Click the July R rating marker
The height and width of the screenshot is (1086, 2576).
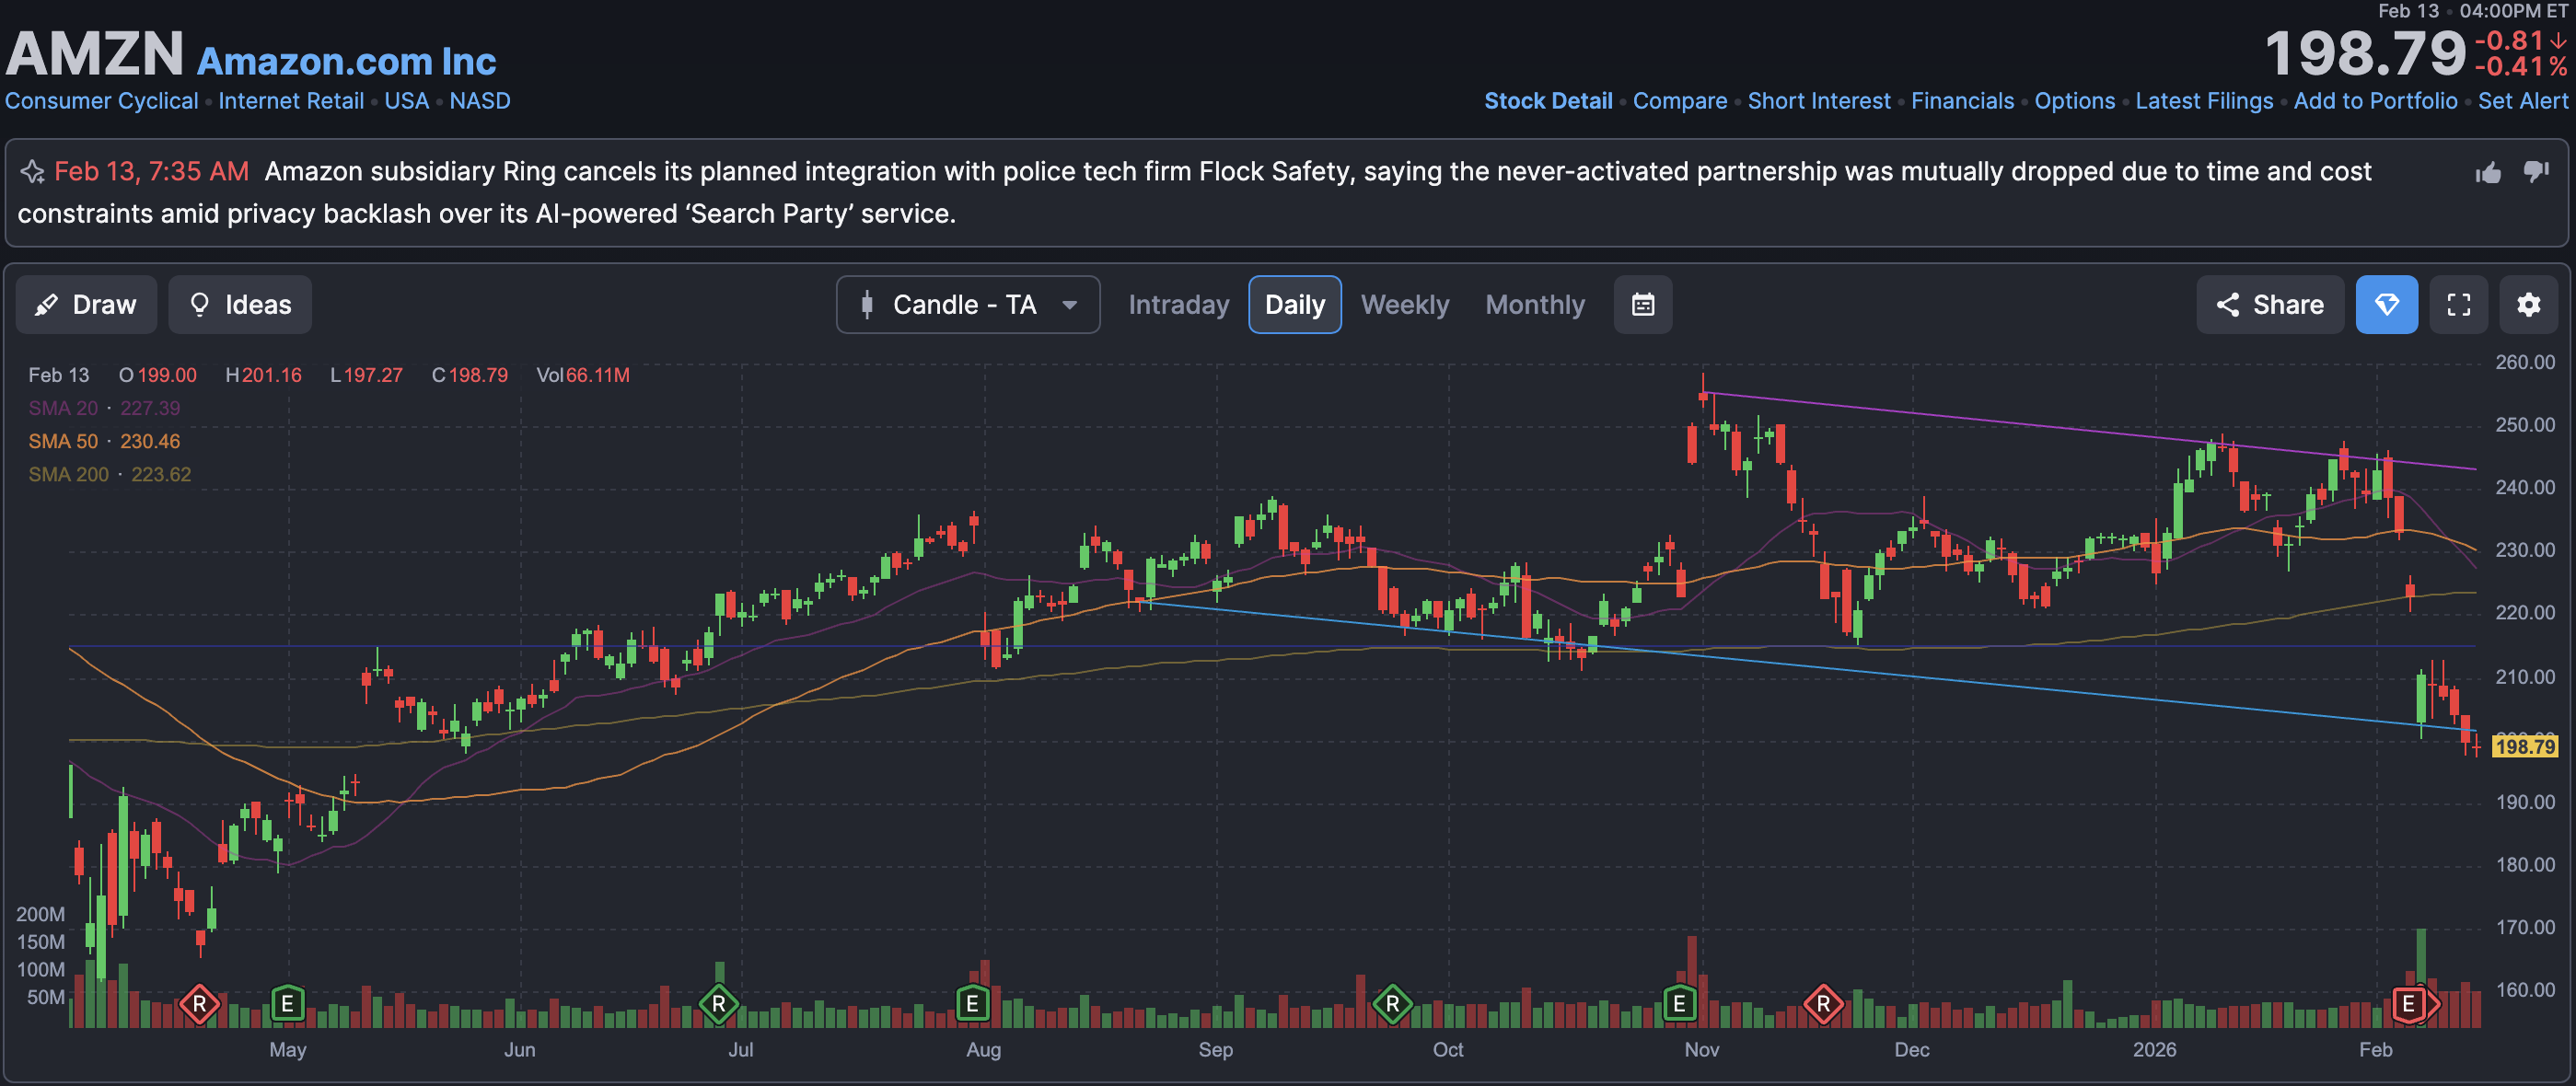click(x=718, y=1003)
